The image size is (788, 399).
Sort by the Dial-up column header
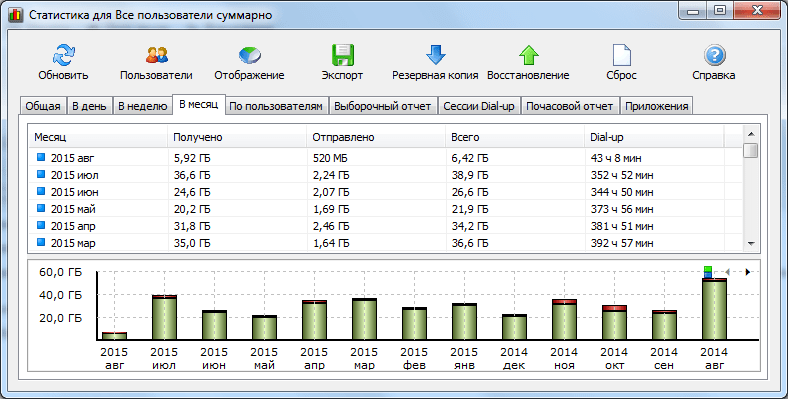pos(654,137)
